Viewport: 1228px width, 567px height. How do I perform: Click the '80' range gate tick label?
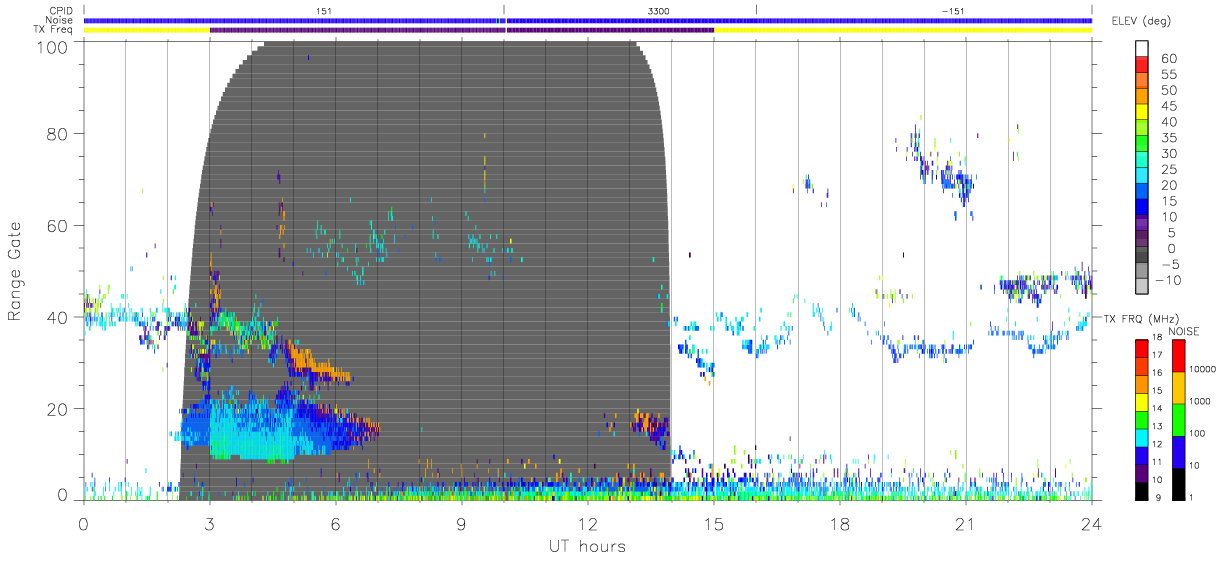(x=56, y=133)
